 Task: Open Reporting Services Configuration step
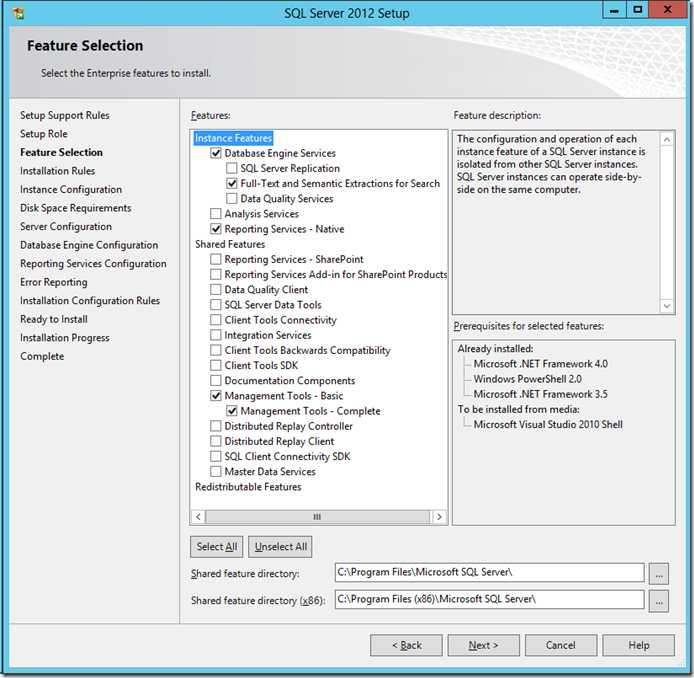pyautogui.click(x=93, y=264)
